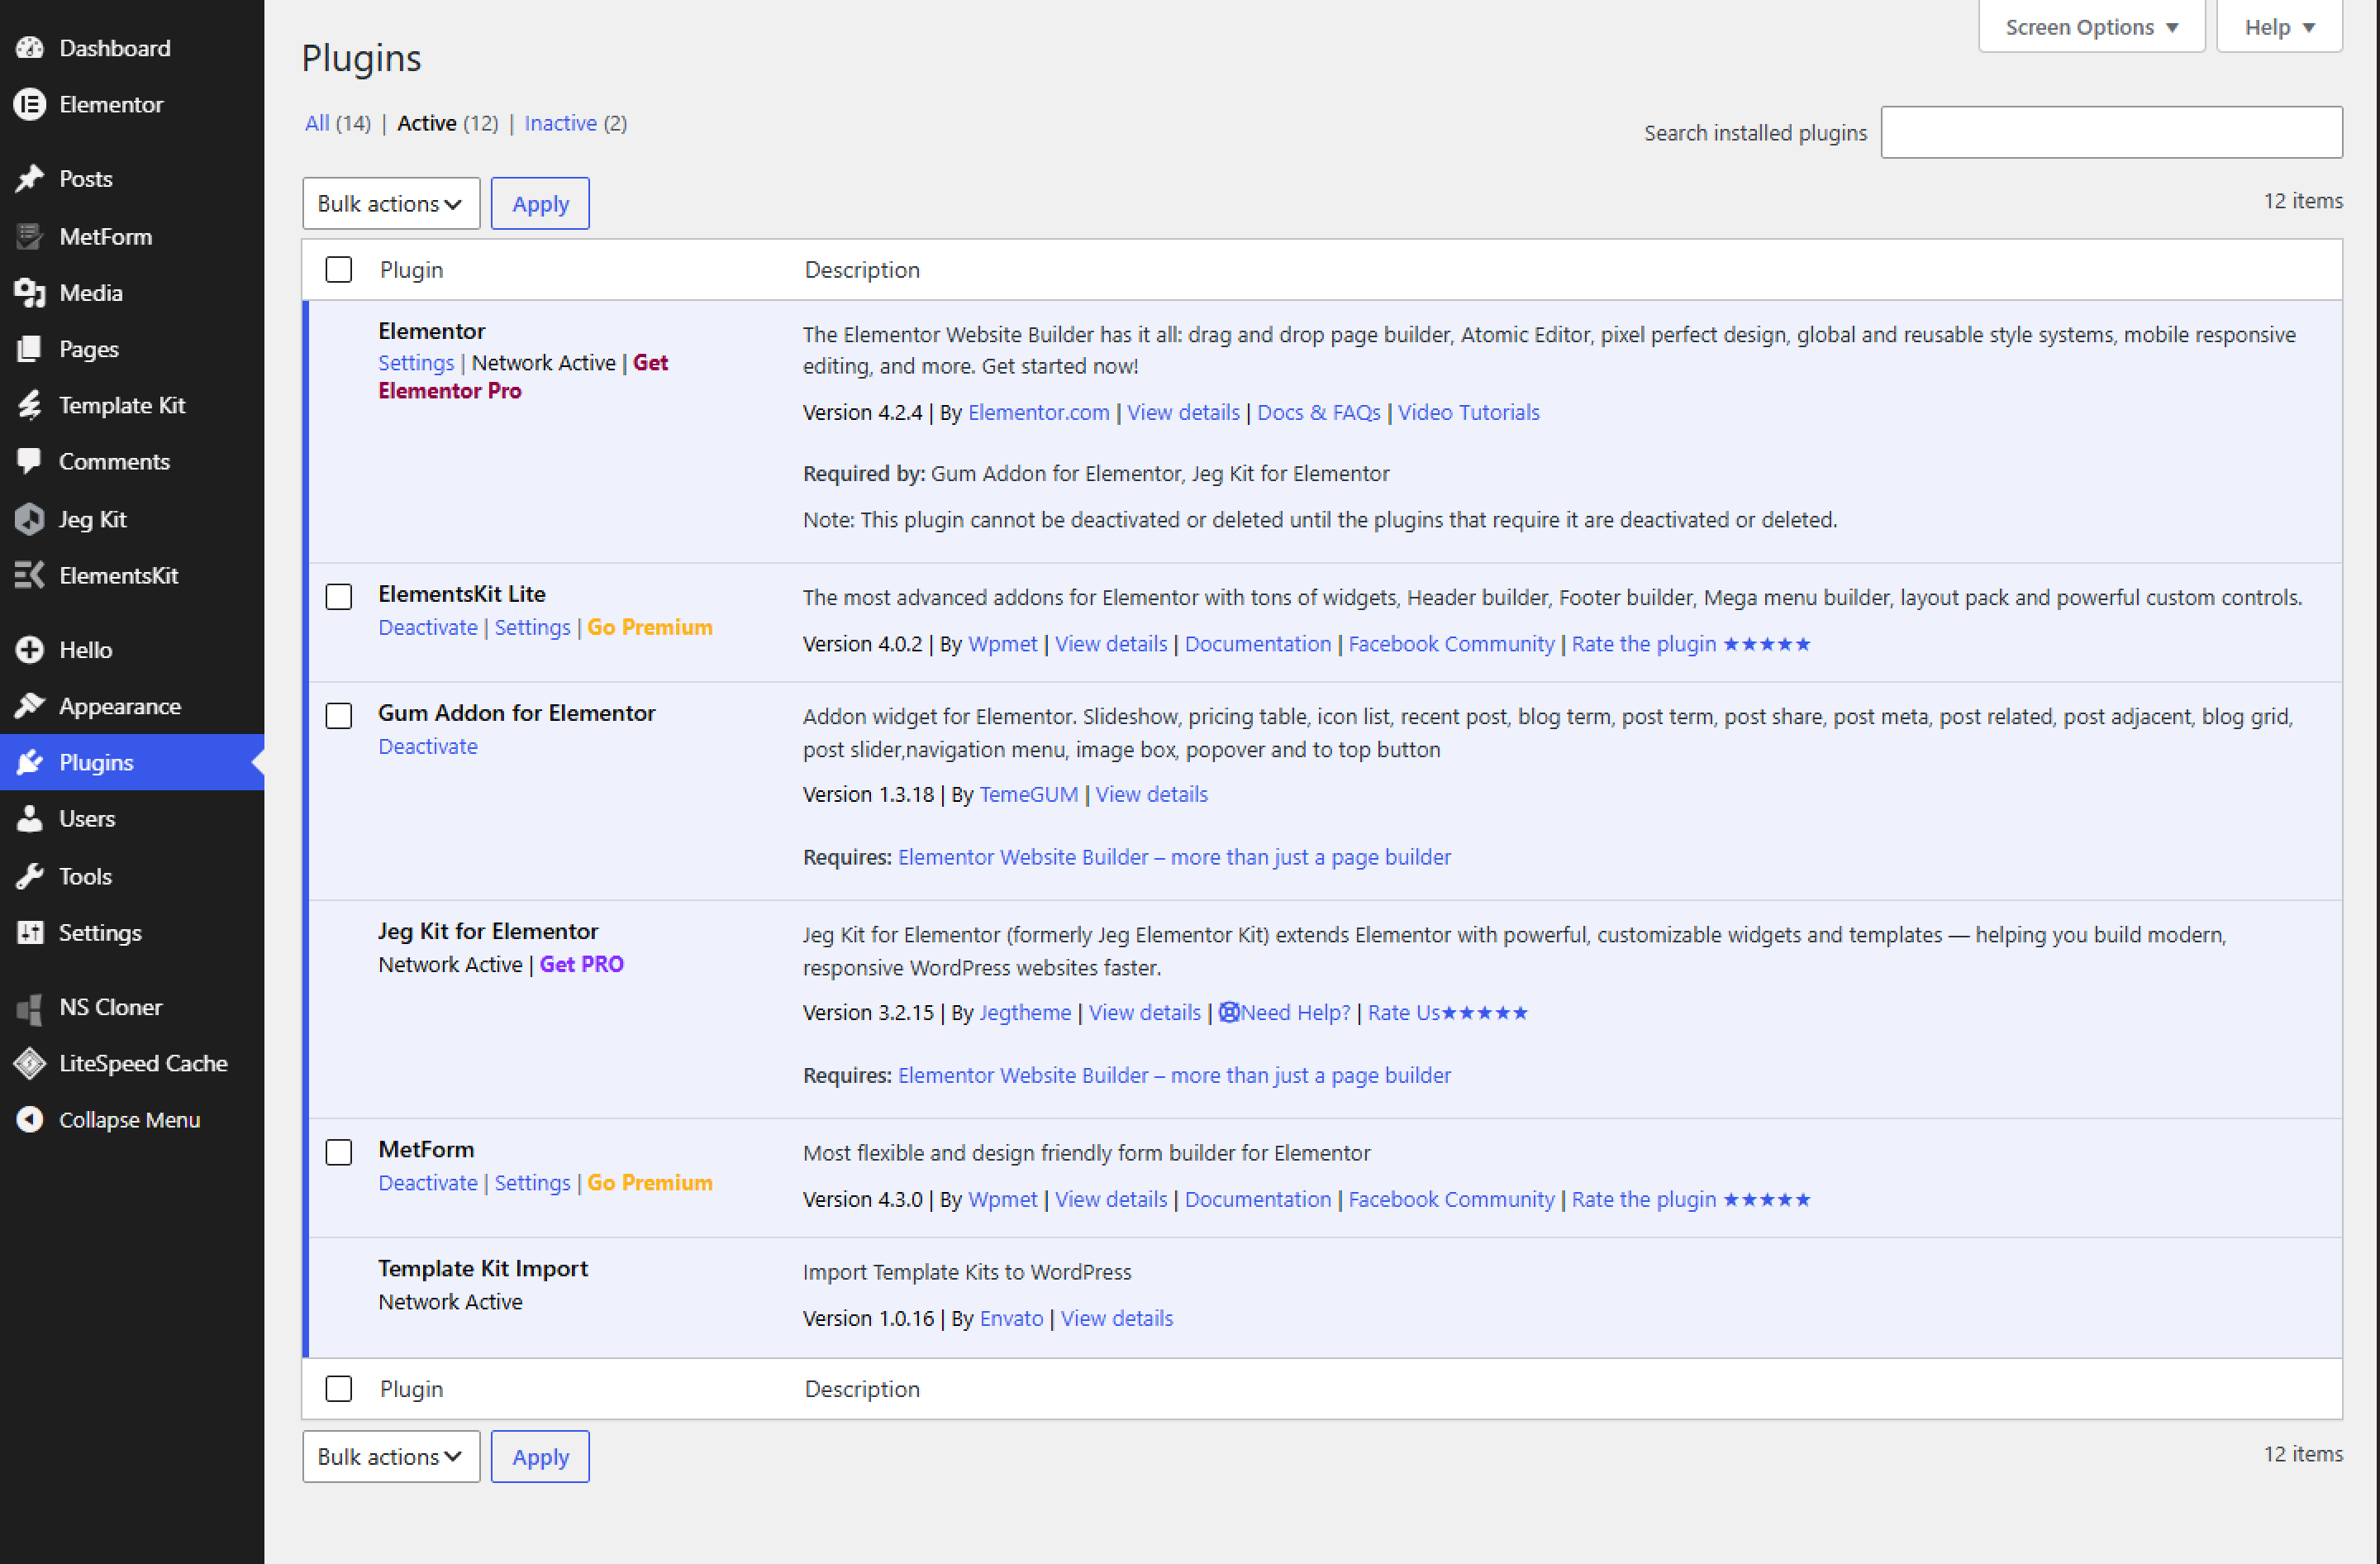2380x1564 pixels.
Task: Click the Need Help lifebuoy icon
Action: point(1229,1012)
